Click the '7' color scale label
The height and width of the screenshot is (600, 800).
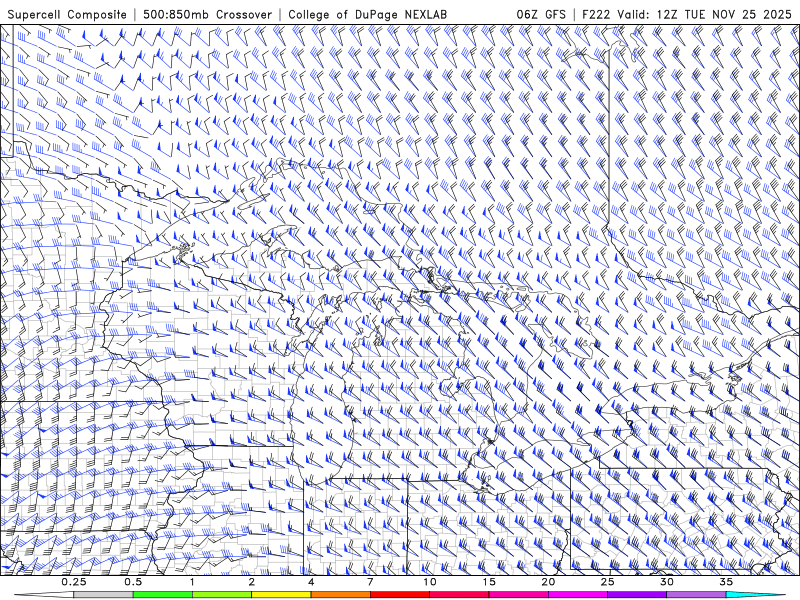pos(370,582)
